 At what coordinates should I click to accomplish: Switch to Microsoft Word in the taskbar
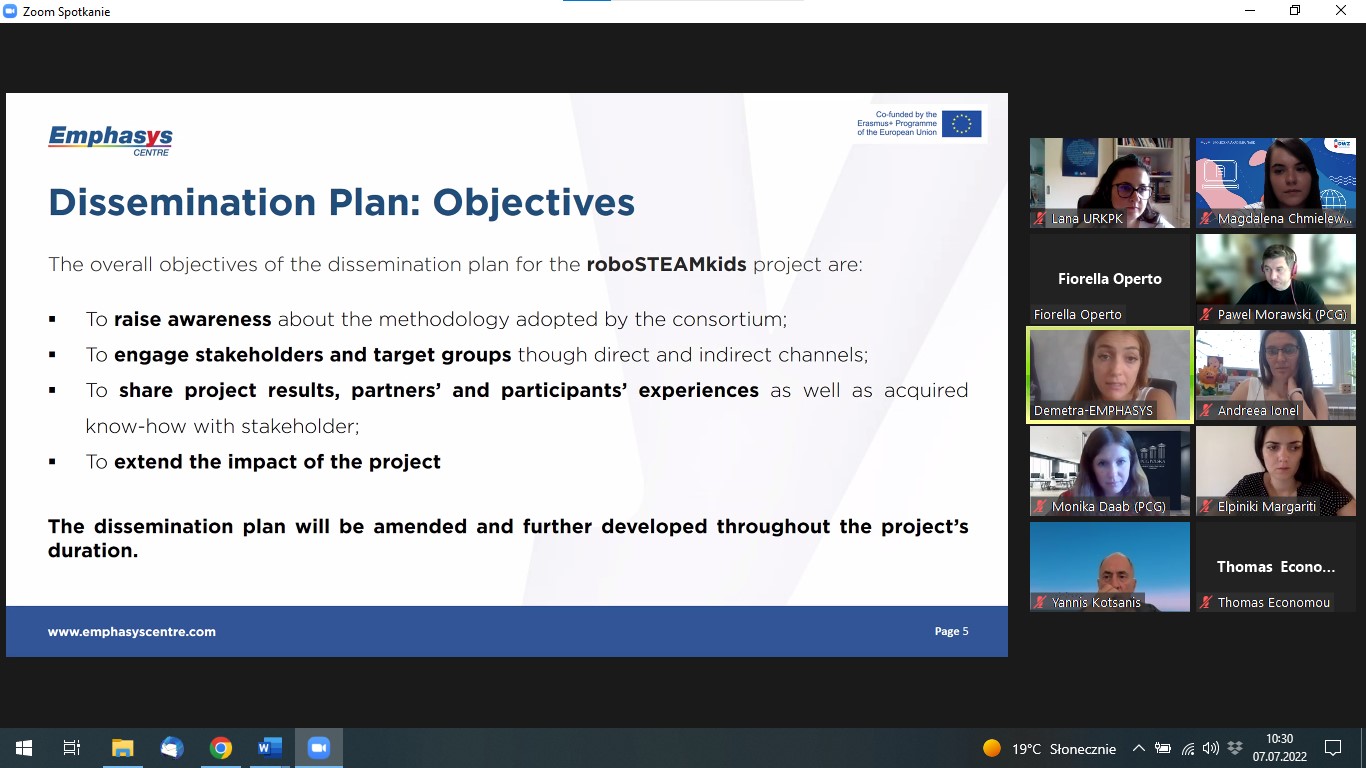269,748
